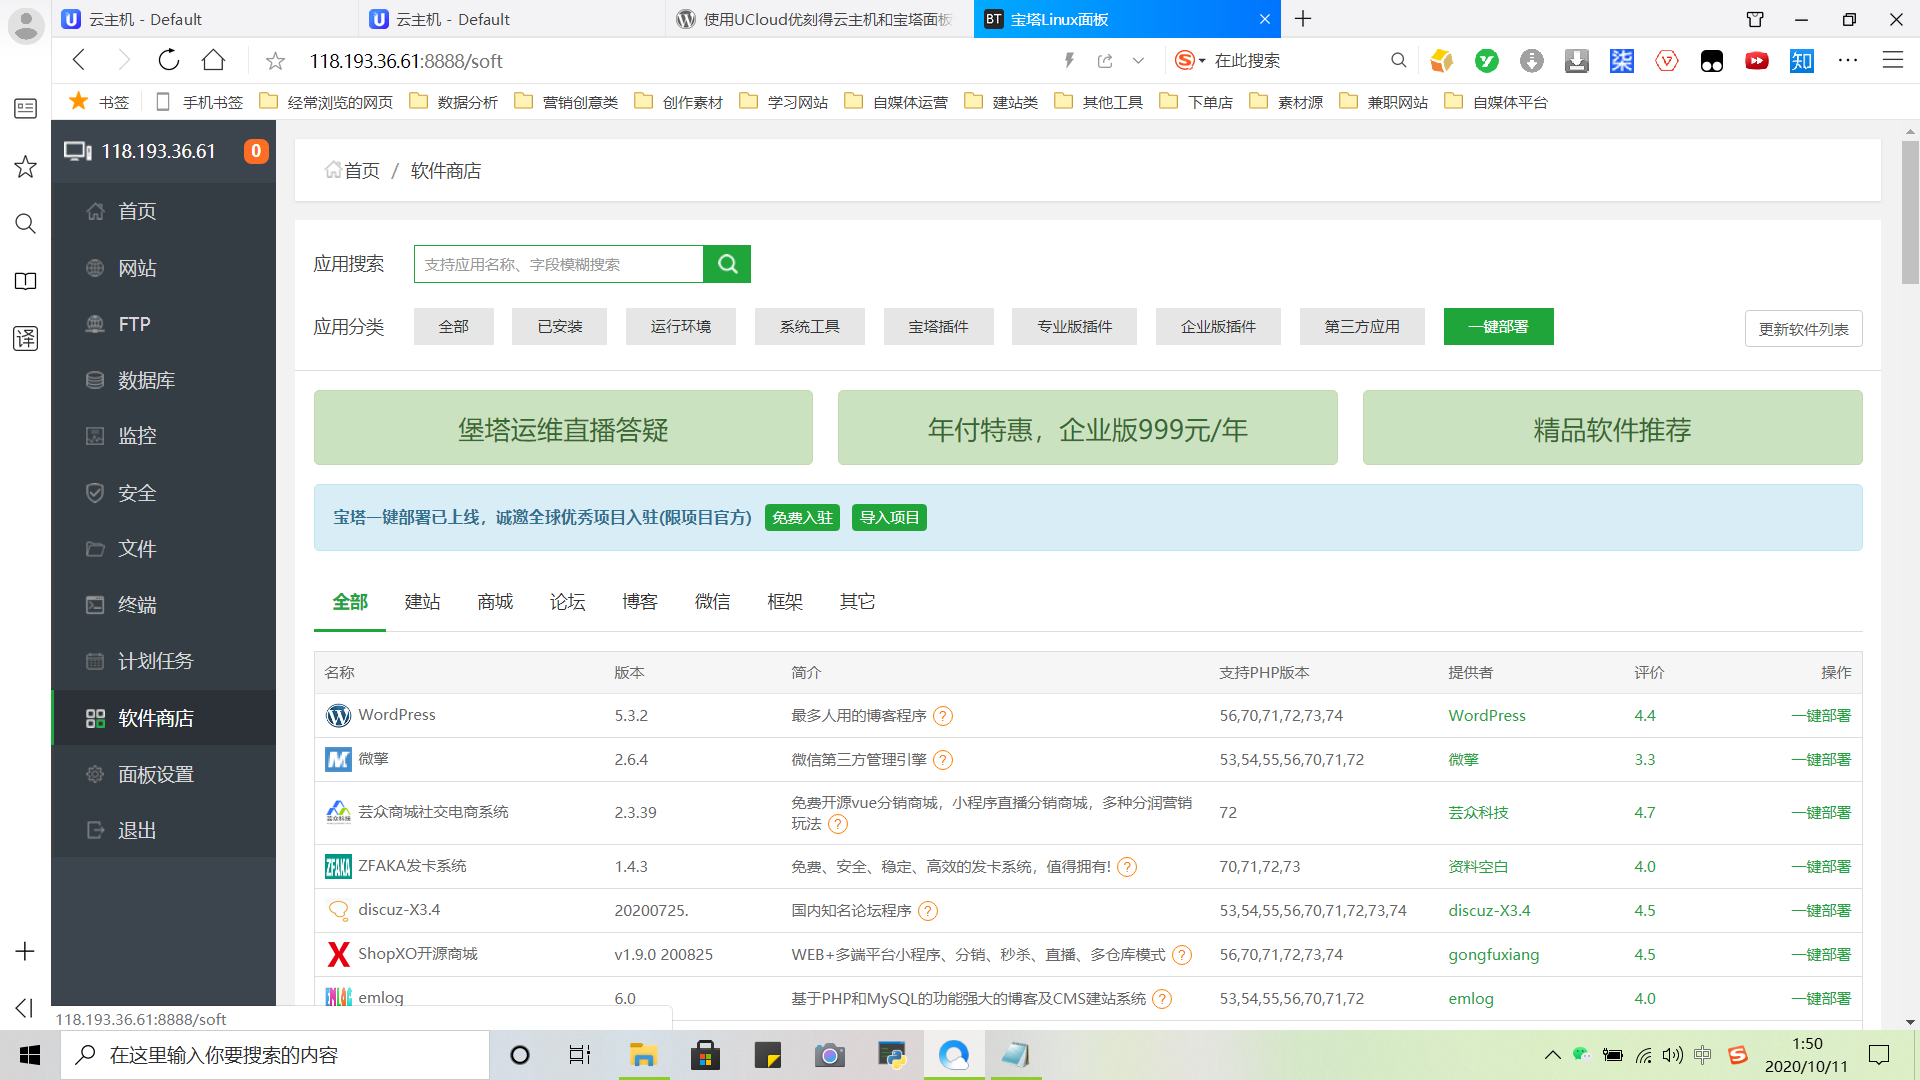The image size is (1920, 1080).
Task: Click the 知 extension icon in toolbar
Action: point(1802,61)
